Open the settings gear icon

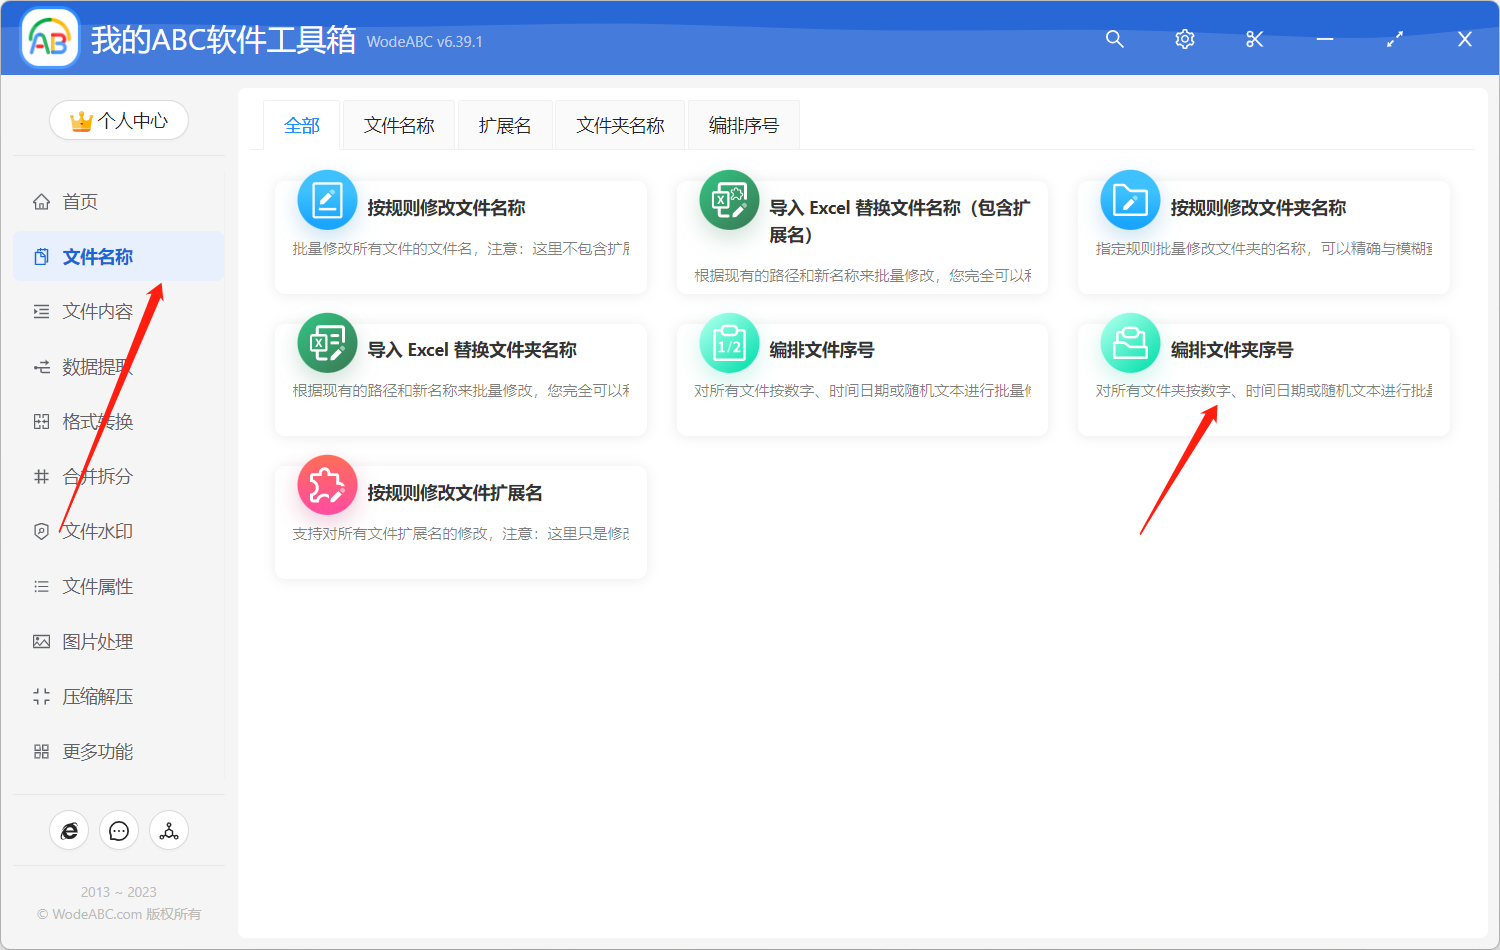pos(1184,39)
